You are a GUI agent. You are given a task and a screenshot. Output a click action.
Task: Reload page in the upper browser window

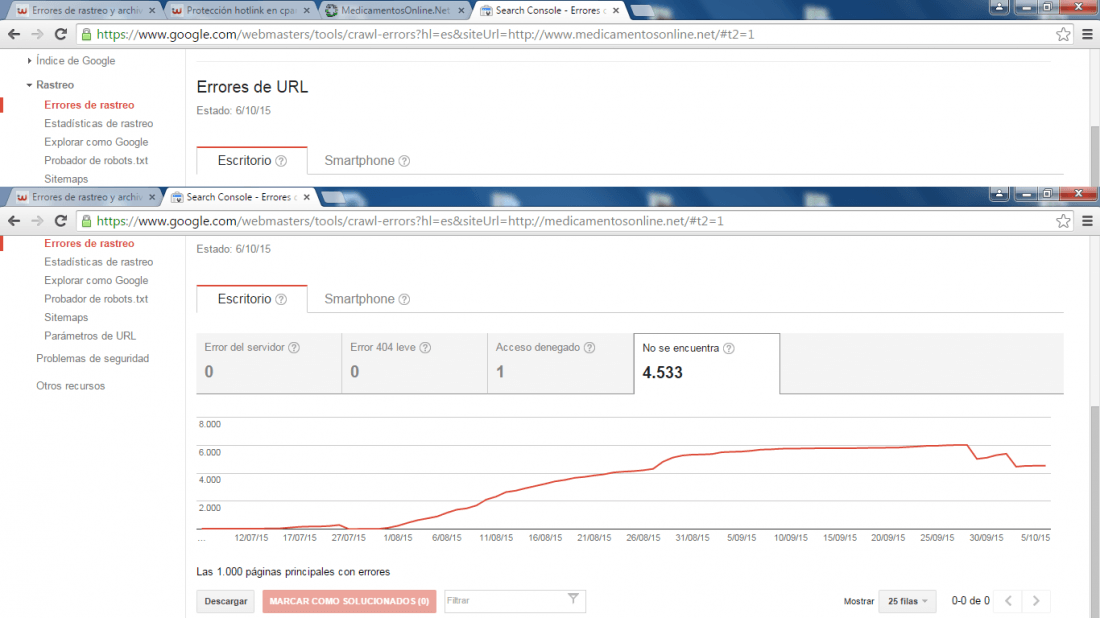61,34
